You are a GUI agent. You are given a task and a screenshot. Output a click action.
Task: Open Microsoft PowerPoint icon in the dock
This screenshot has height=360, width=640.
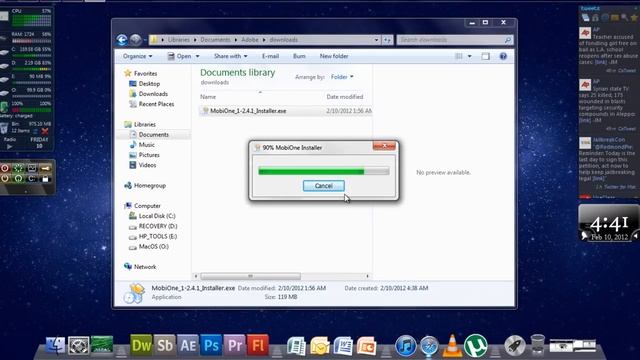coord(366,346)
